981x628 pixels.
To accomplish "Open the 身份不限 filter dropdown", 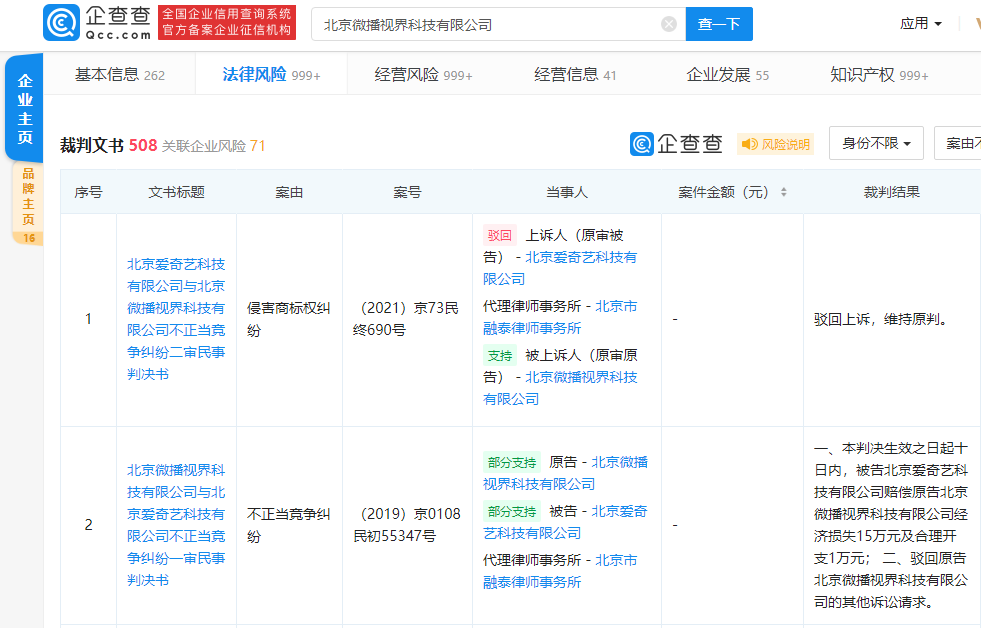I will [x=876, y=144].
